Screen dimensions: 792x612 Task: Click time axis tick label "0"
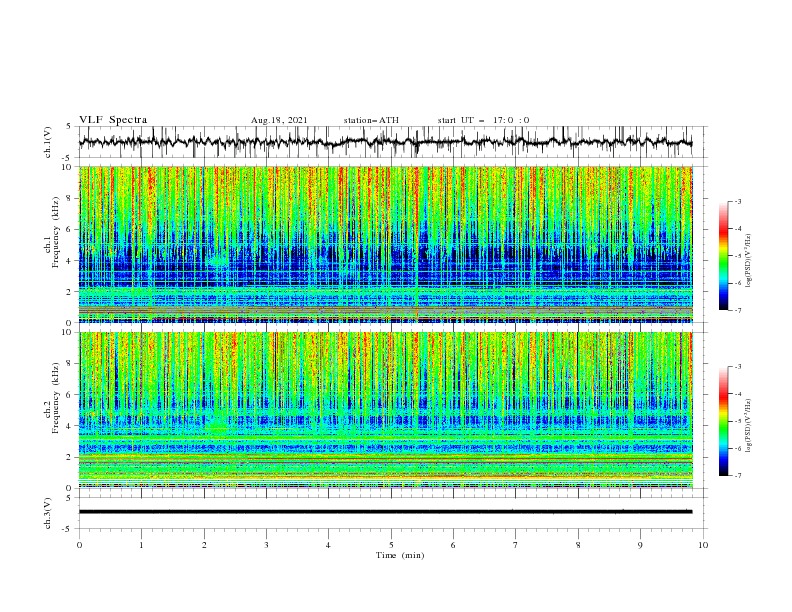[x=79, y=545]
